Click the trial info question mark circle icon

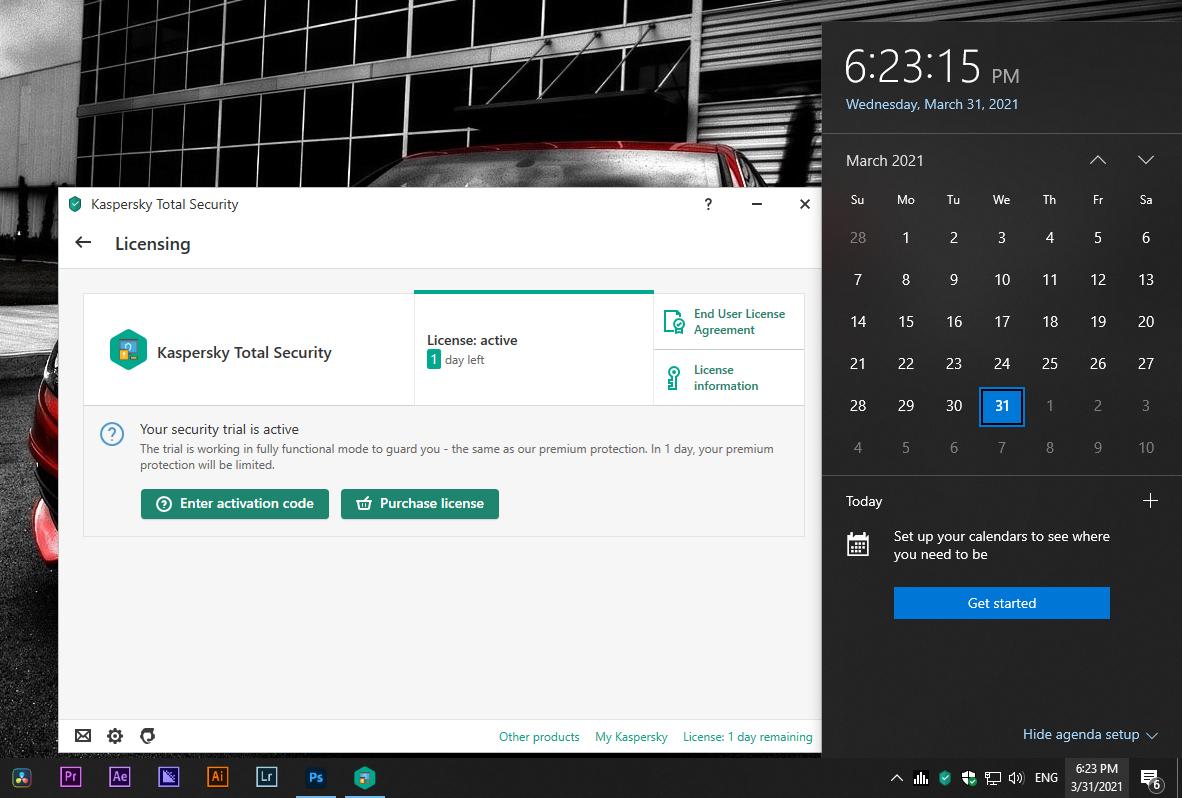point(112,434)
